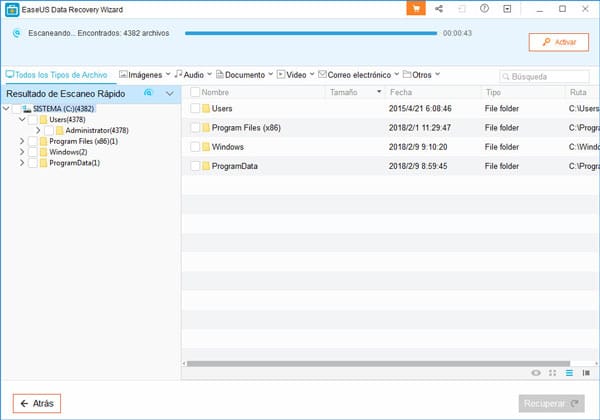Image resolution: width=600 pixels, height=420 pixels.
Task: Sort by the Fecha column header
Action: point(432,92)
